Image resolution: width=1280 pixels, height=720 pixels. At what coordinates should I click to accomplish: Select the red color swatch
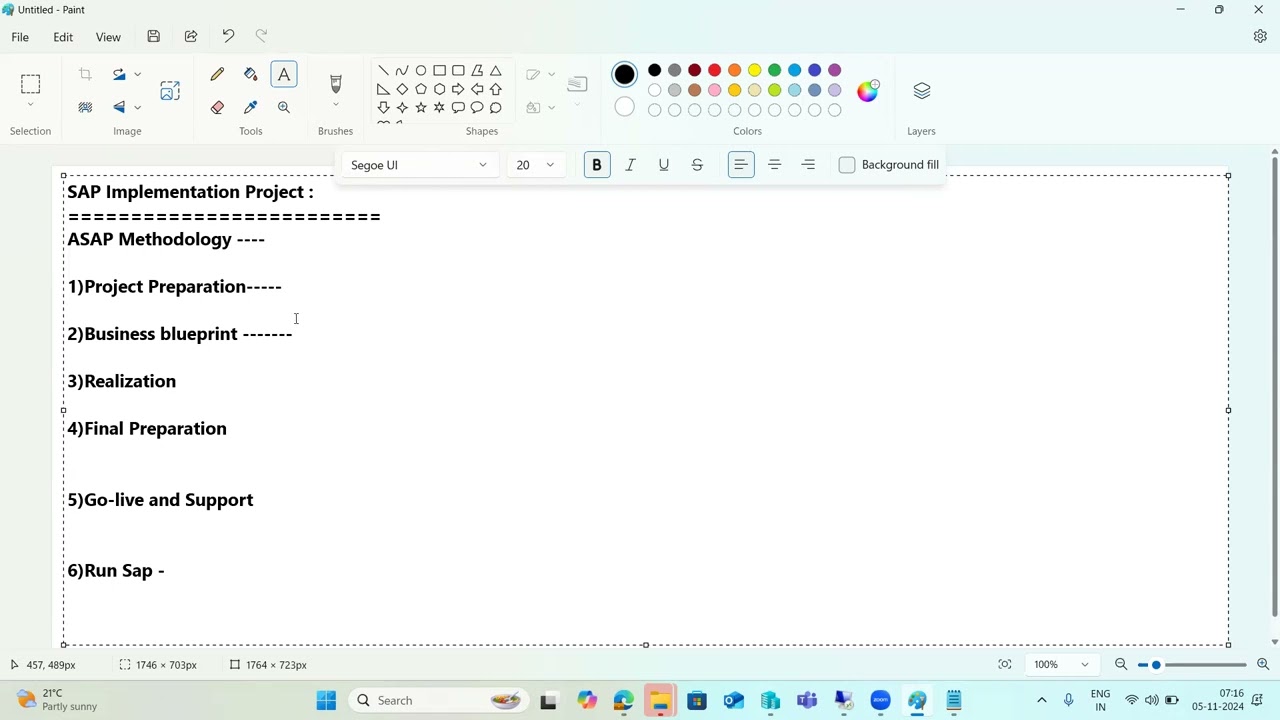714,70
